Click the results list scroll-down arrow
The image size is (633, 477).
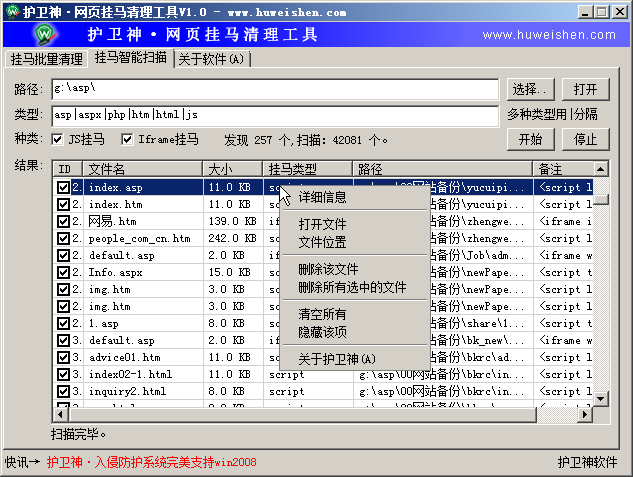click(601, 399)
